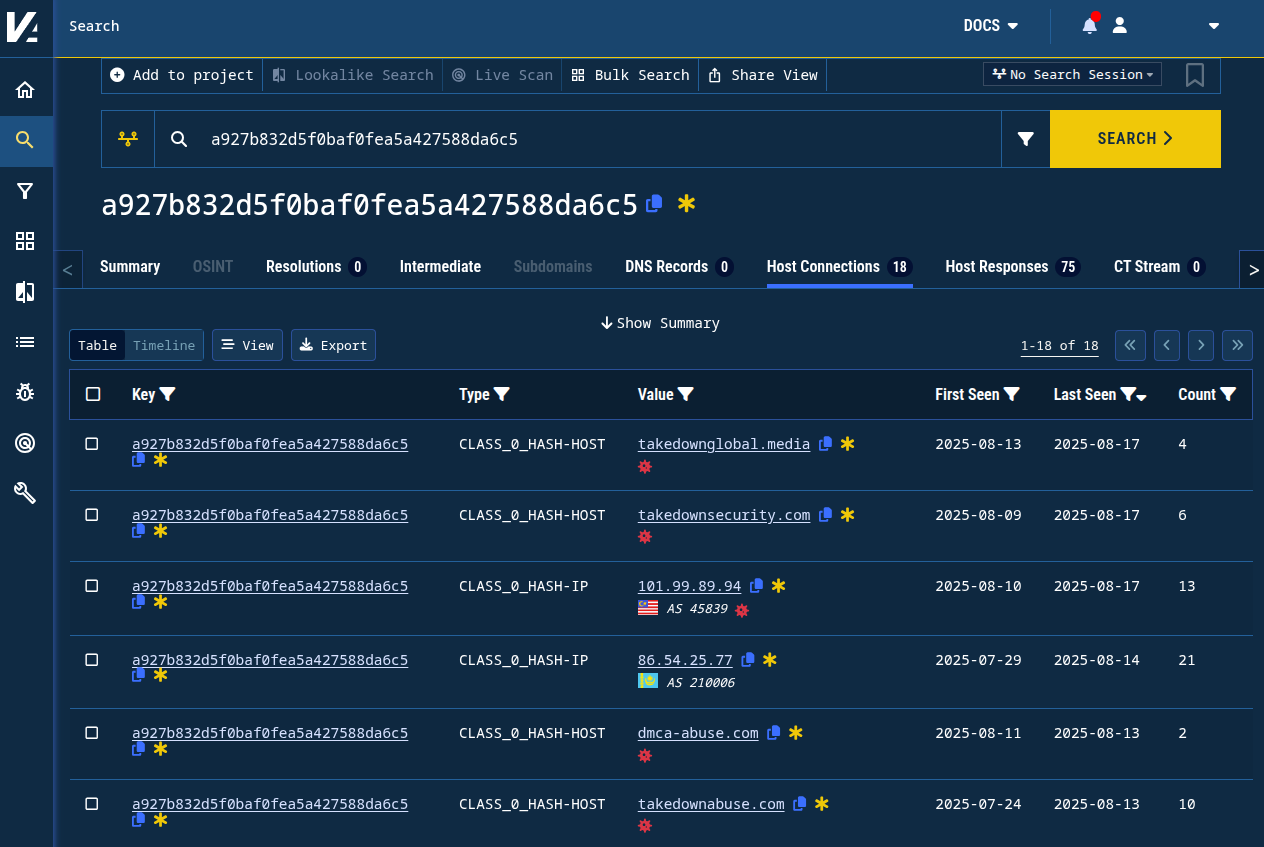The image size is (1264, 847).
Task: Copy dmca-abuse.com value
Action: coord(773,733)
